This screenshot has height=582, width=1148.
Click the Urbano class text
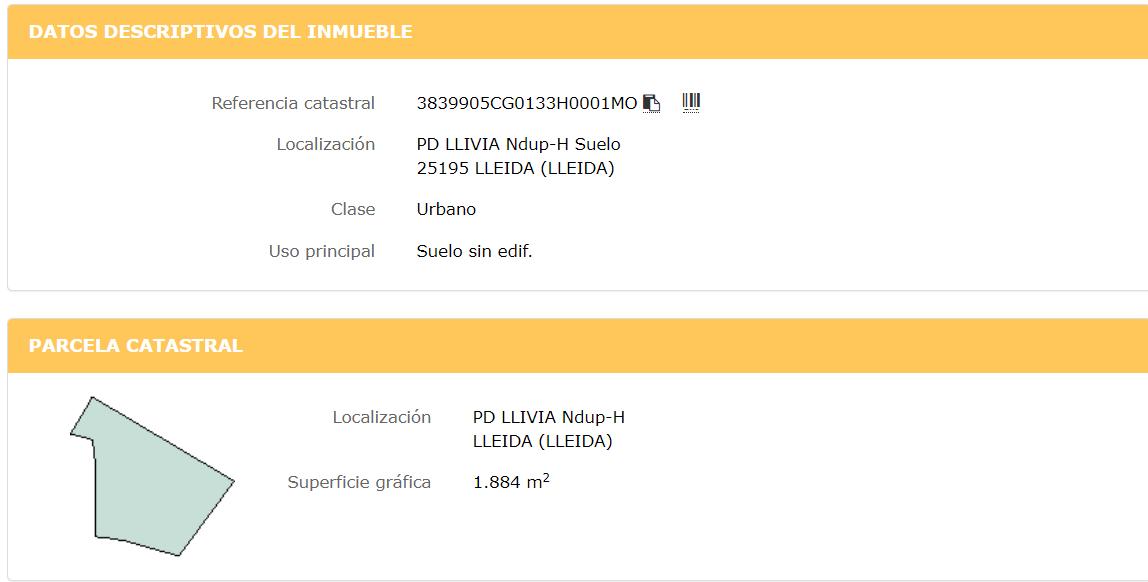pyautogui.click(x=446, y=209)
